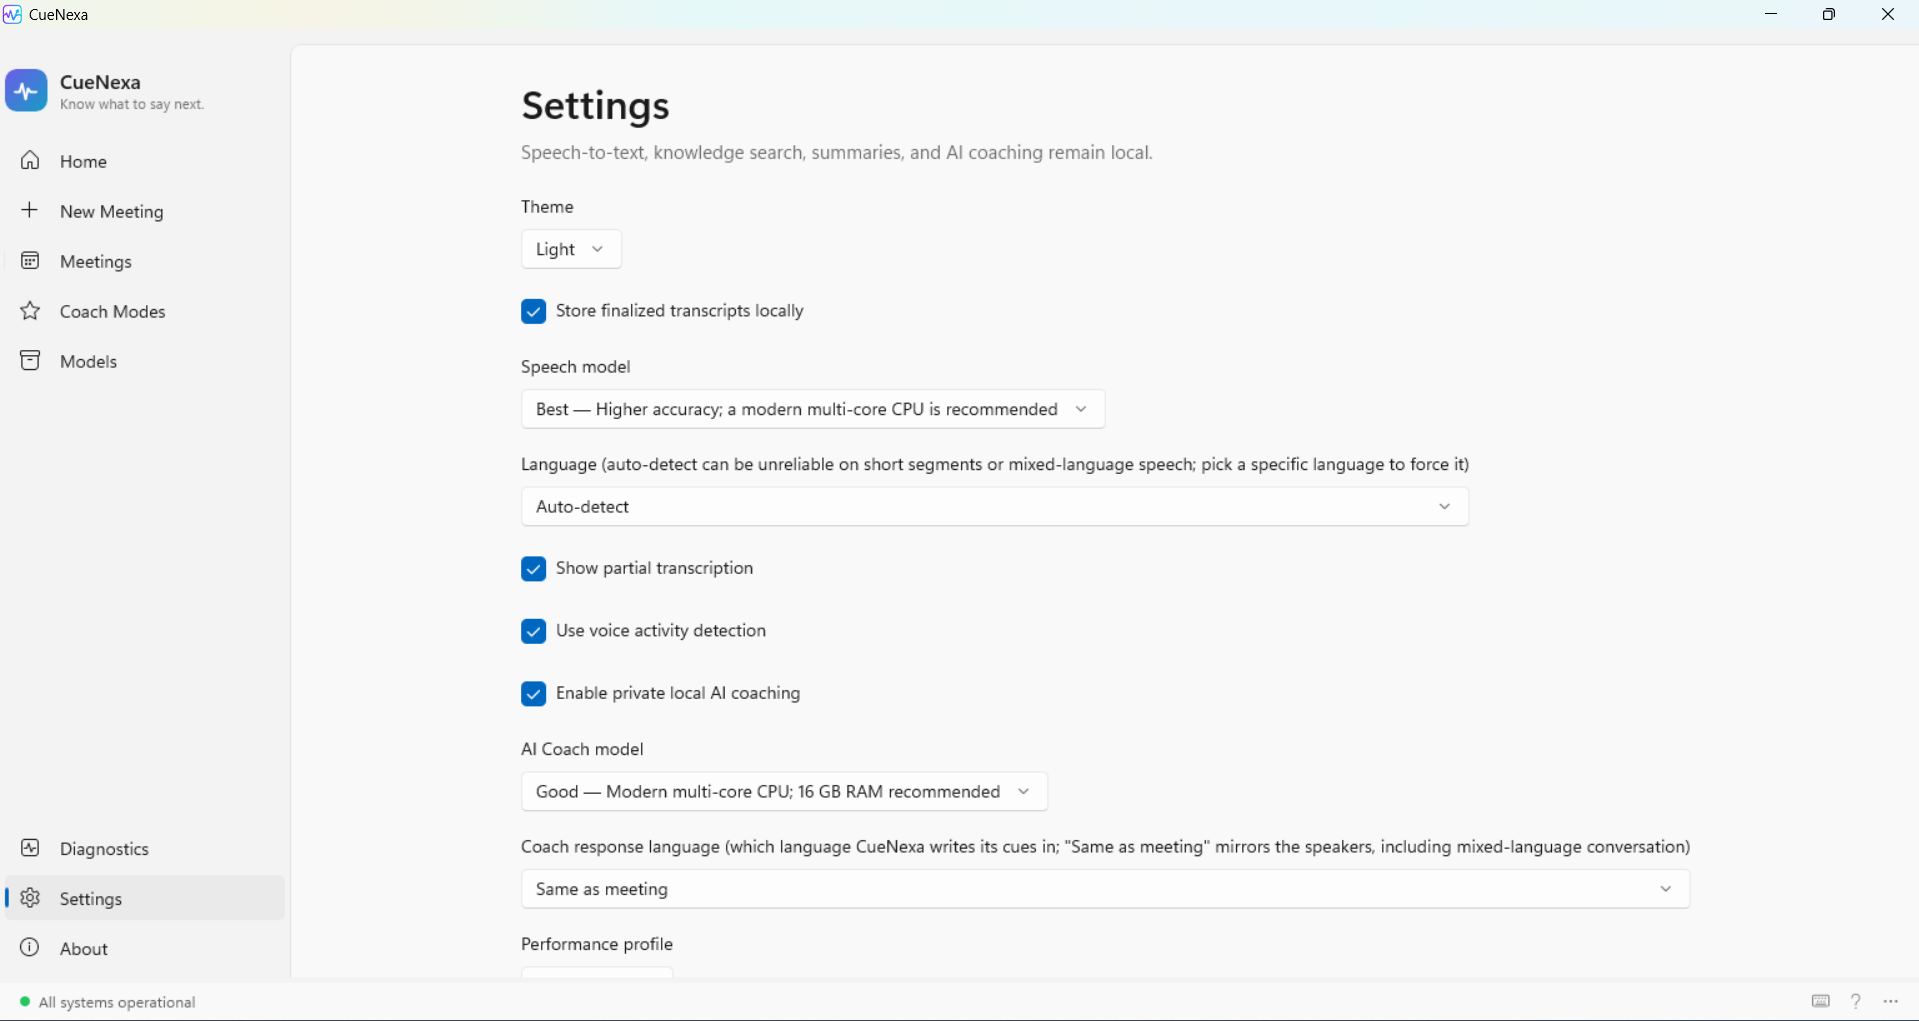
Task: Open Meetings via its calendar icon
Action: (x=30, y=261)
